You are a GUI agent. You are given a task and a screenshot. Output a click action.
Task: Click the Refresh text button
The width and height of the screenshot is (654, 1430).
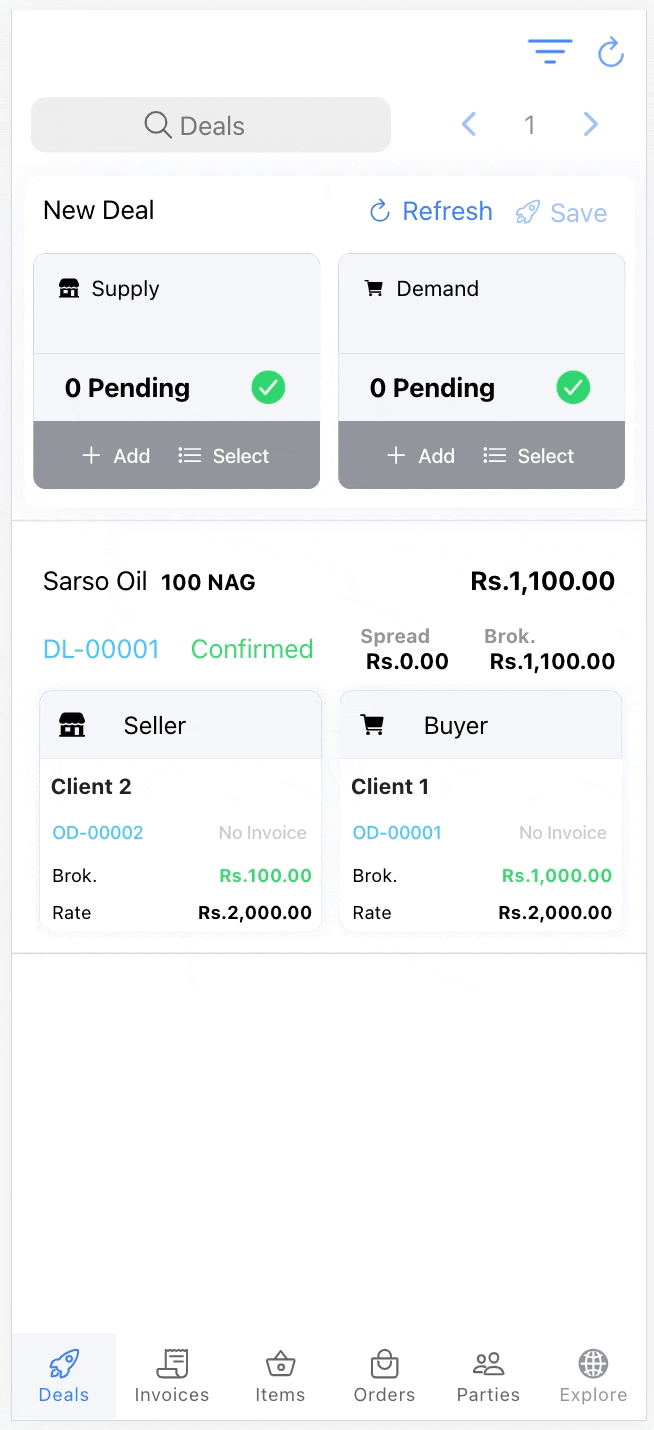click(x=447, y=211)
